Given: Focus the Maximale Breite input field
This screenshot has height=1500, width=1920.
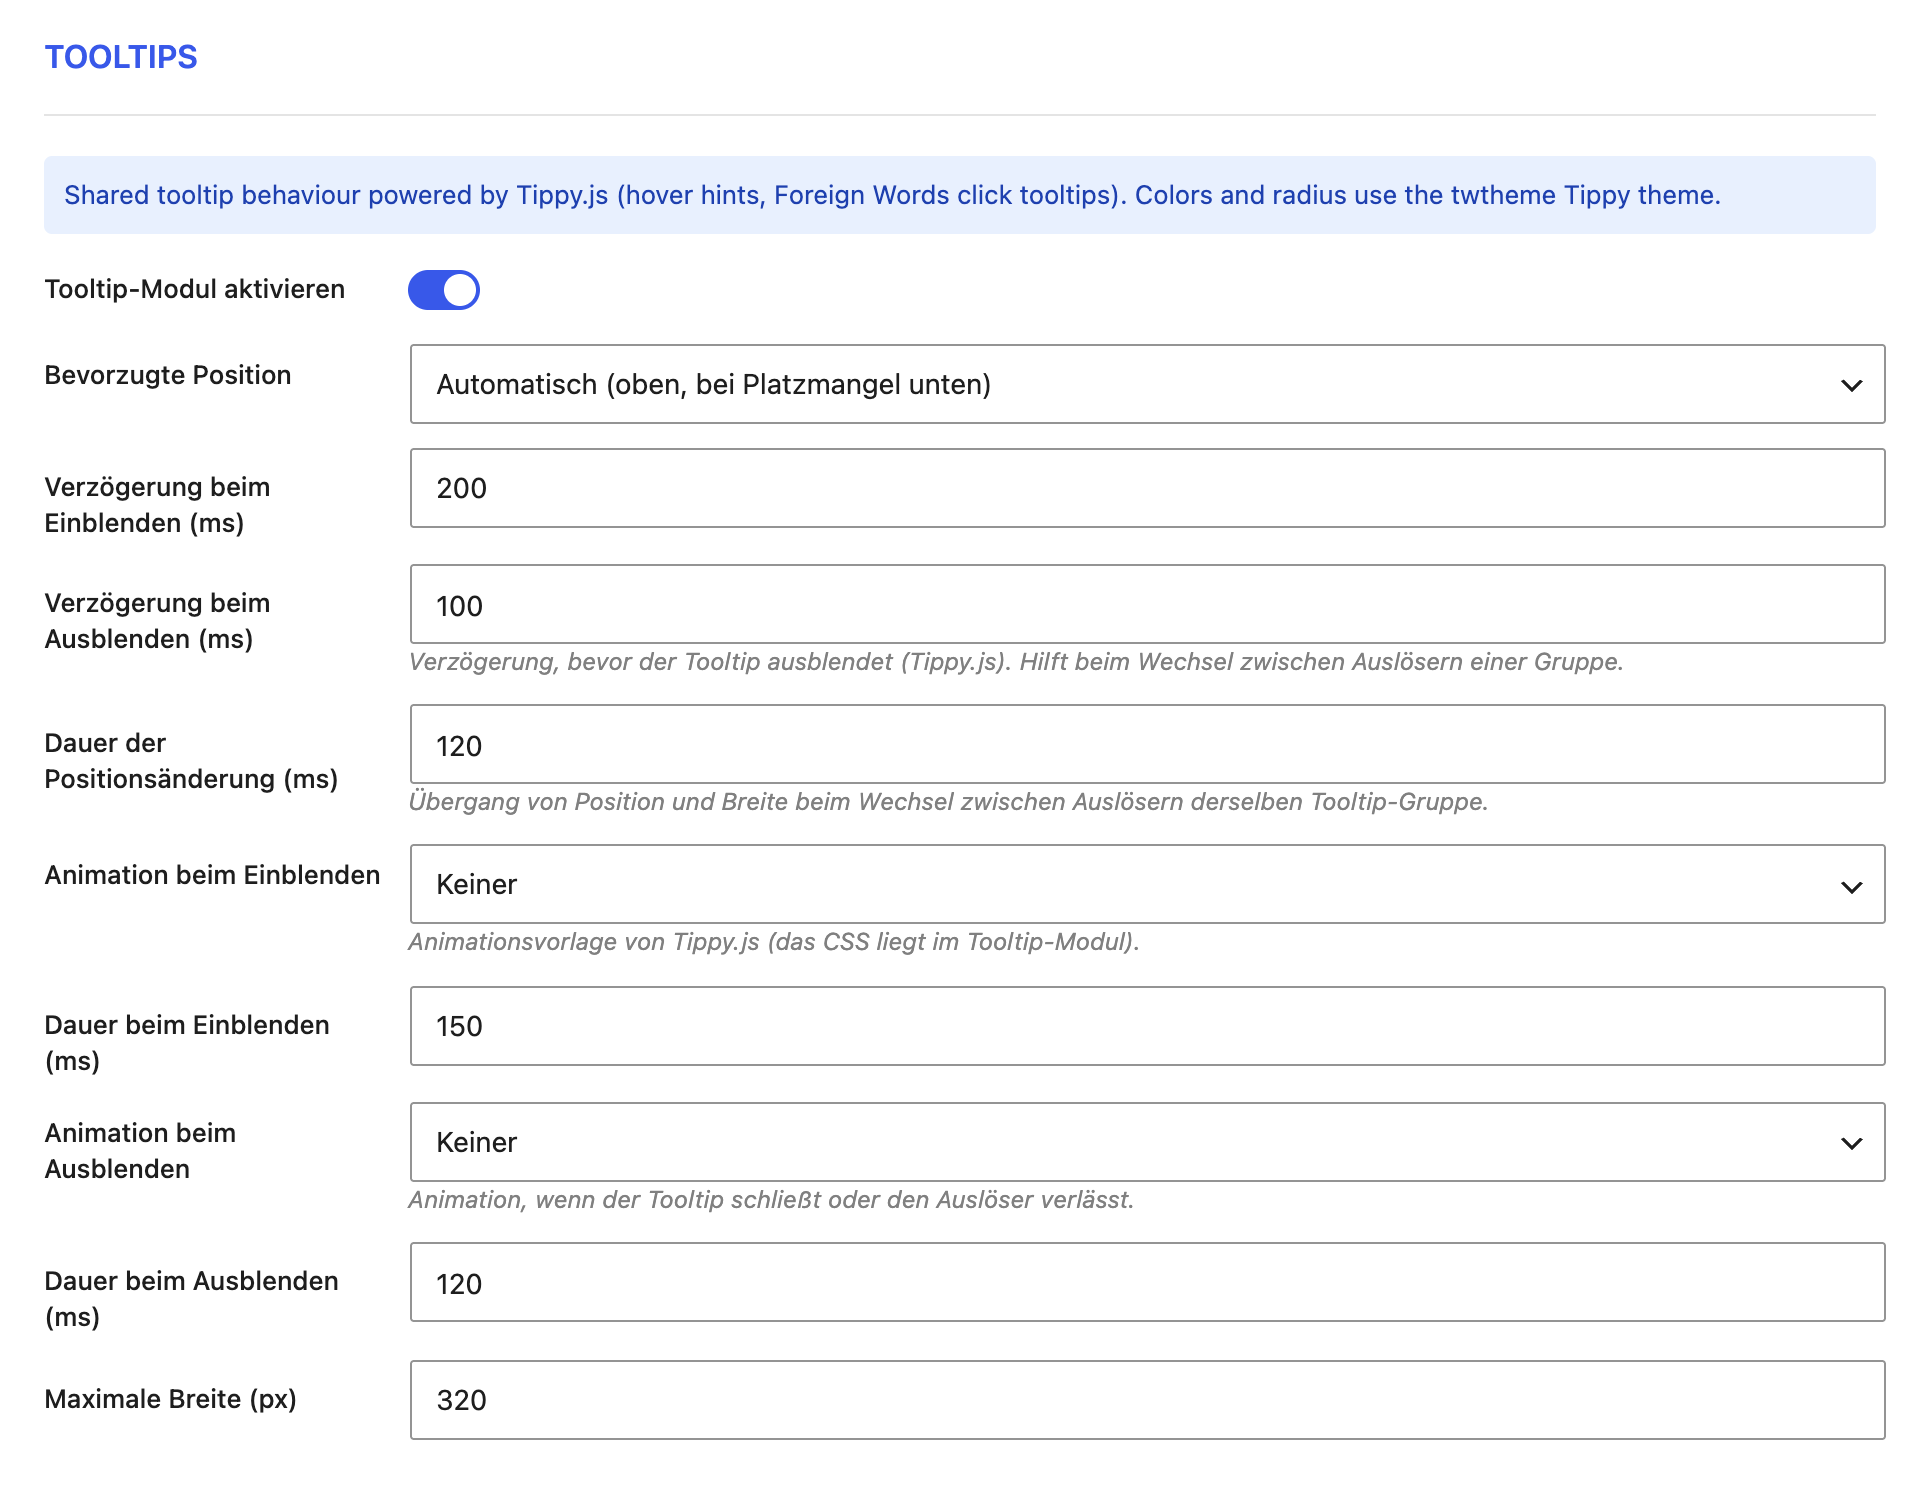Looking at the screenshot, I should pyautogui.click(x=1147, y=1400).
